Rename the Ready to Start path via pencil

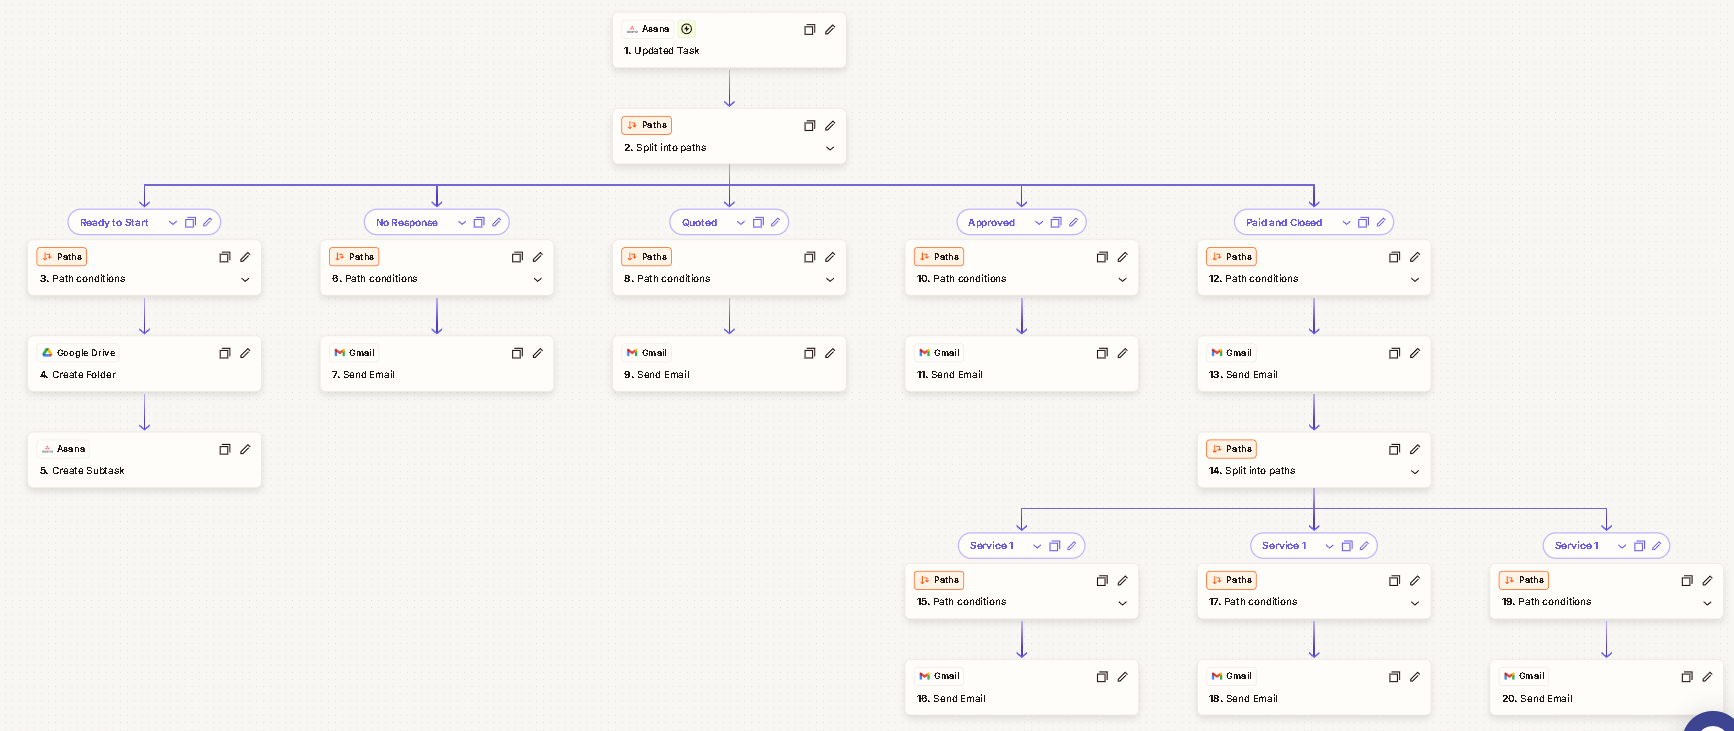[x=208, y=222]
